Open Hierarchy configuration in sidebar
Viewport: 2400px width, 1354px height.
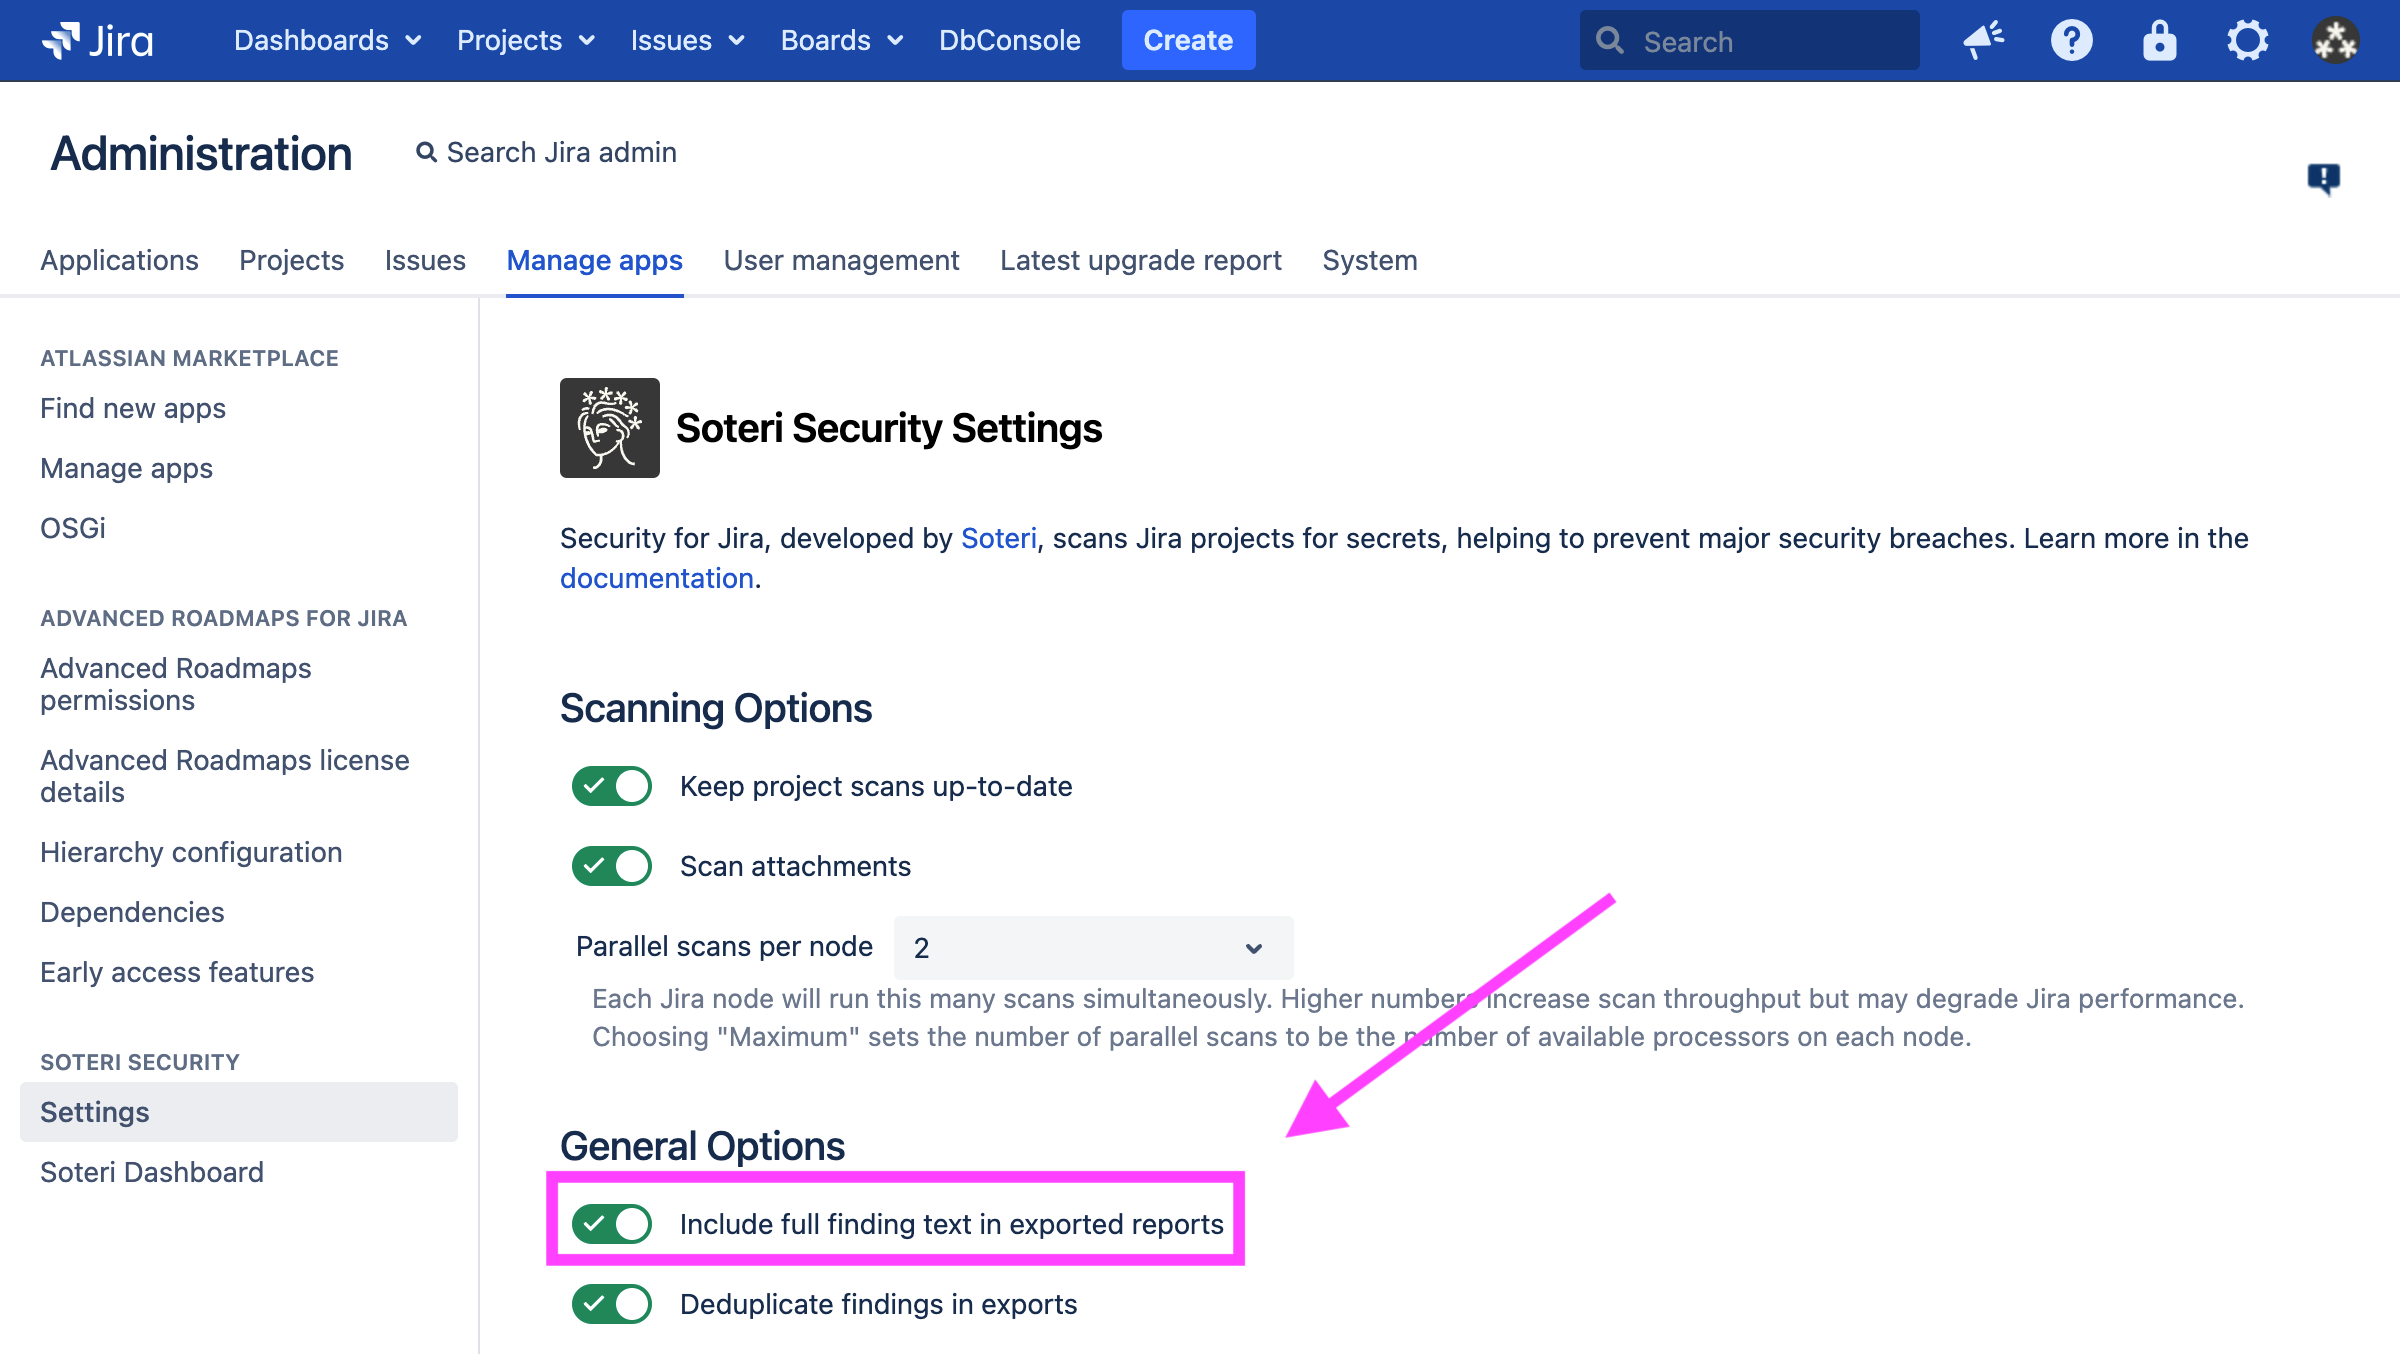pyautogui.click(x=191, y=852)
